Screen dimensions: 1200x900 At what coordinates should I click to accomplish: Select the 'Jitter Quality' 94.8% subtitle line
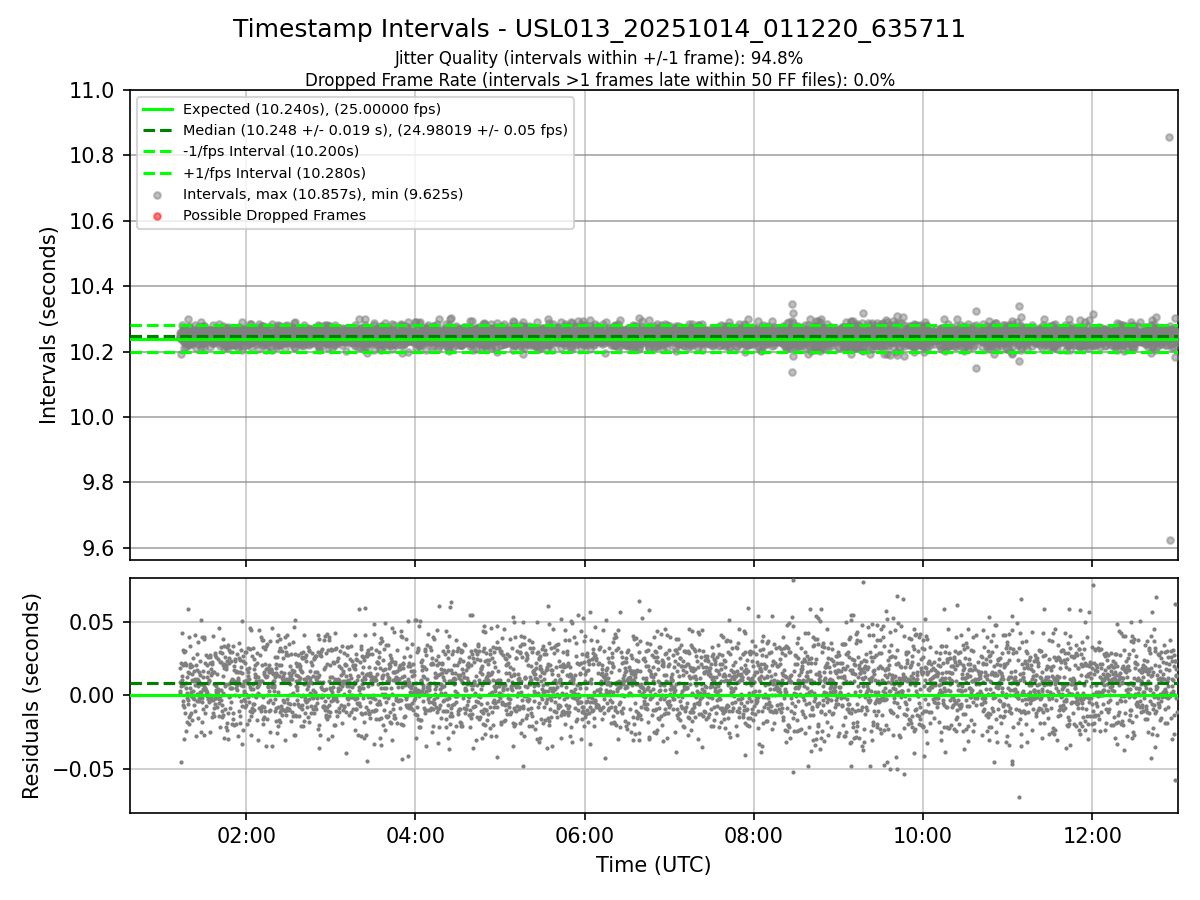point(599,58)
